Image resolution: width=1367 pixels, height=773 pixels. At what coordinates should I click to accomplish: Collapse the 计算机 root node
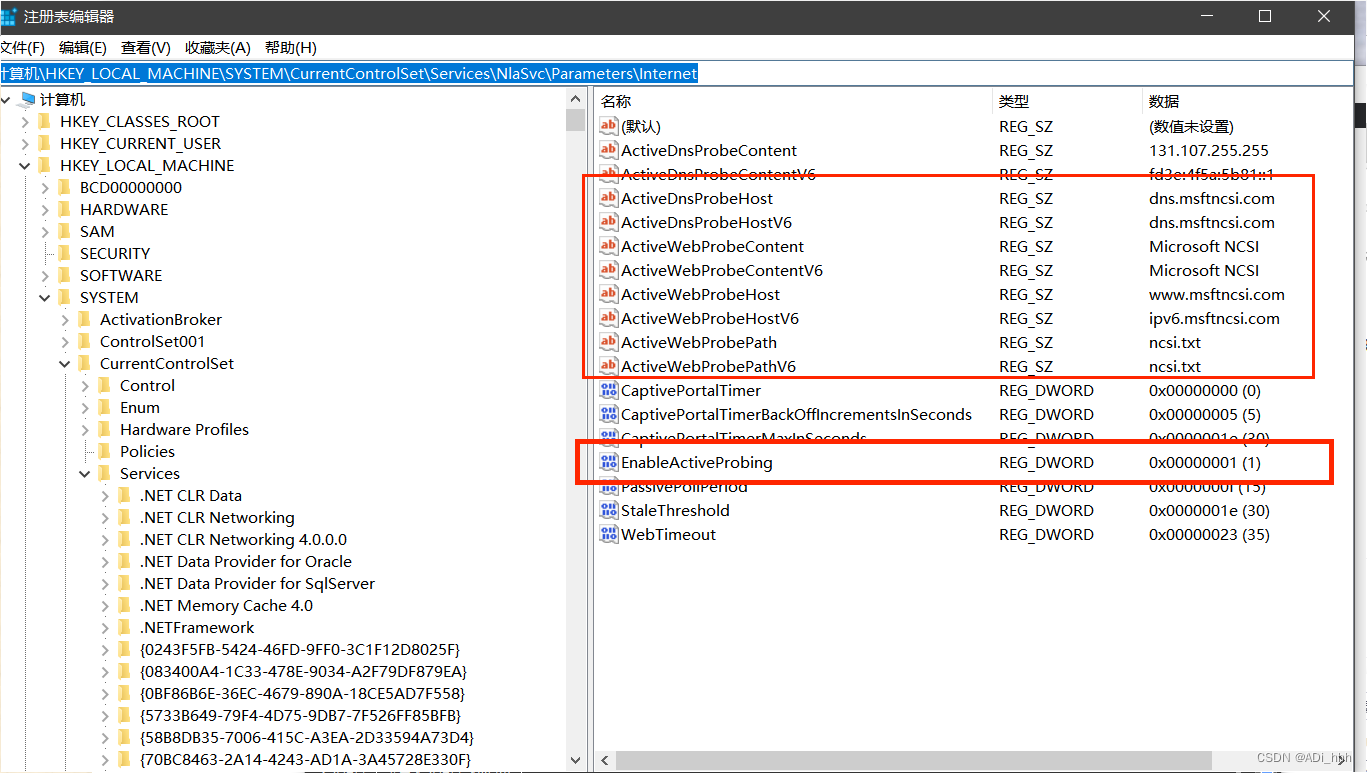(6, 99)
